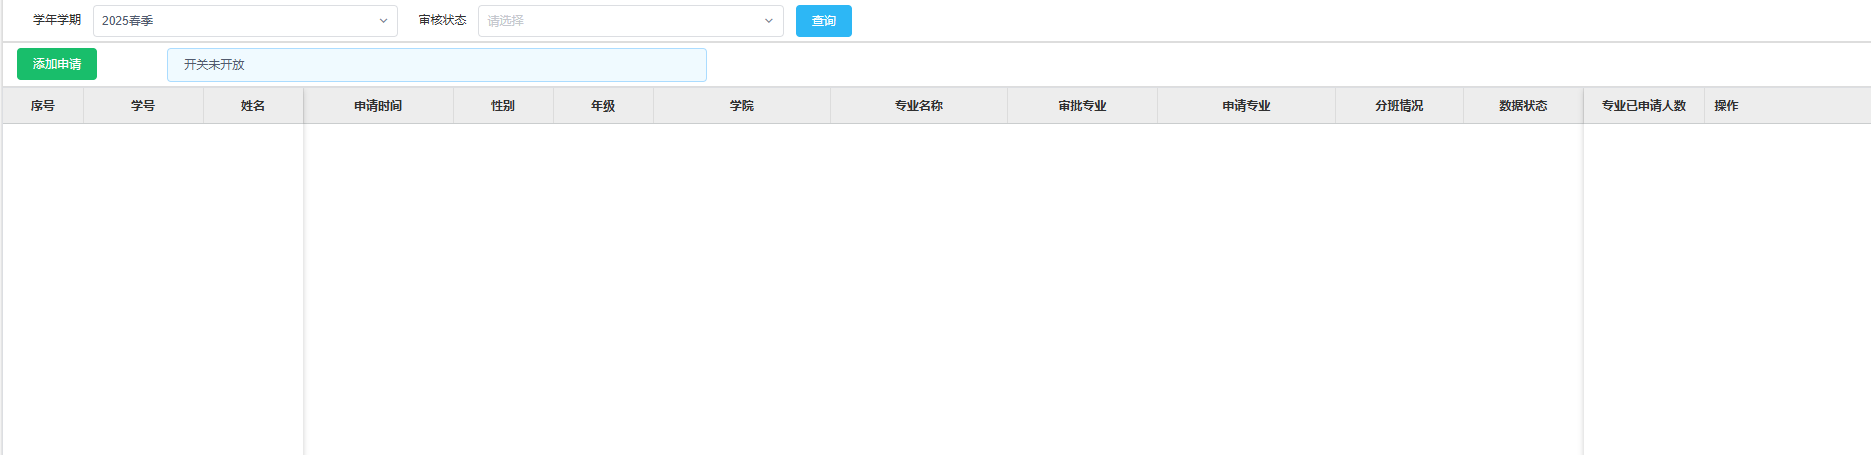
Task: Open the 2025春季 semester combo box
Action: pyautogui.click(x=235, y=21)
